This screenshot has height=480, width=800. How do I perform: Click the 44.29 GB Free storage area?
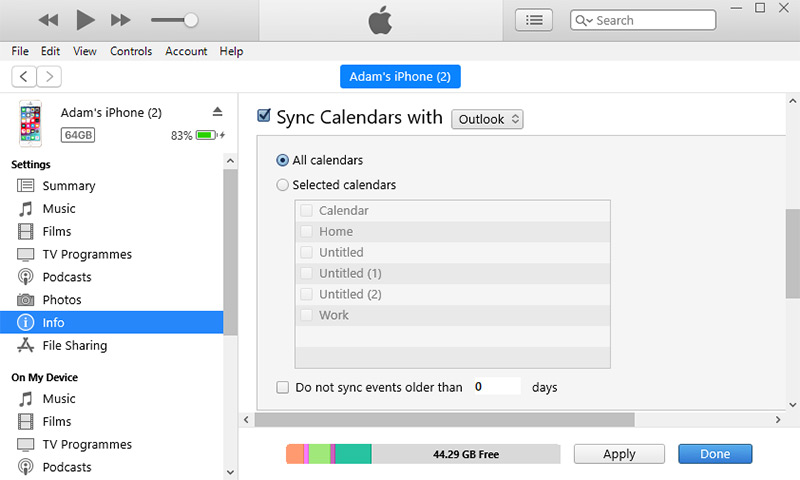pyautogui.click(x=466, y=454)
